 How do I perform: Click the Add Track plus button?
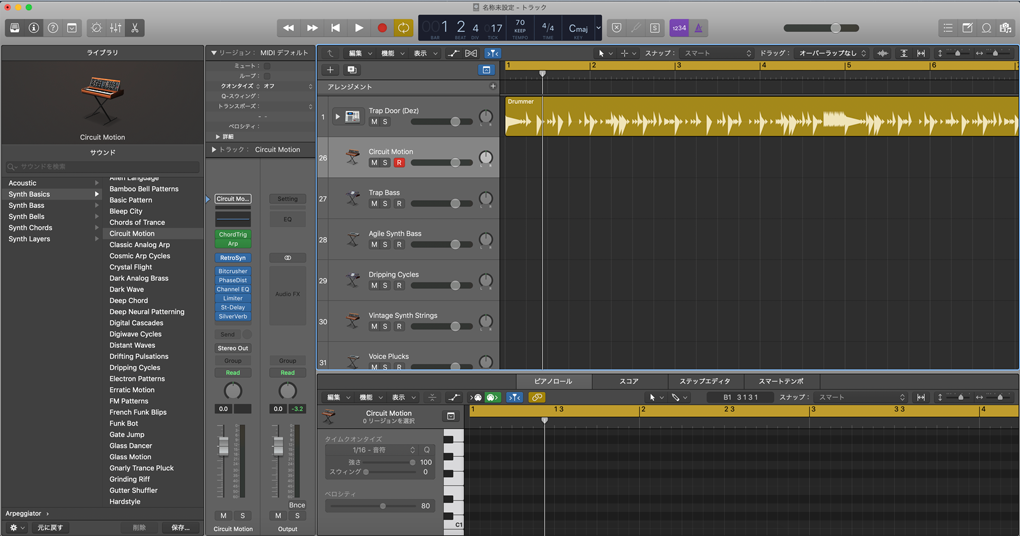pyautogui.click(x=330, y=70)
